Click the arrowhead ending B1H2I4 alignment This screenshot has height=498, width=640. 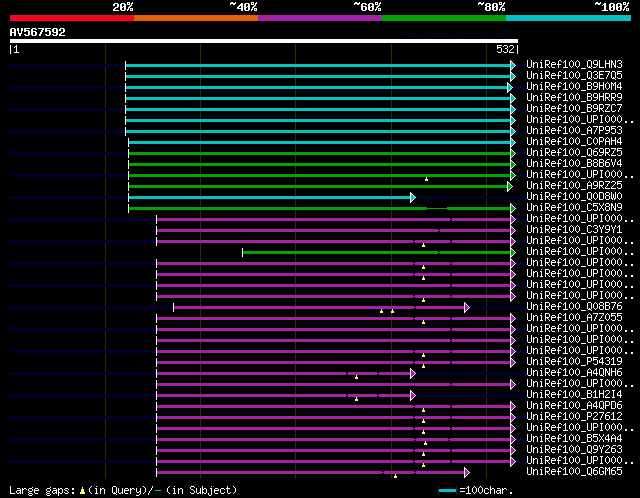point(413,396)
